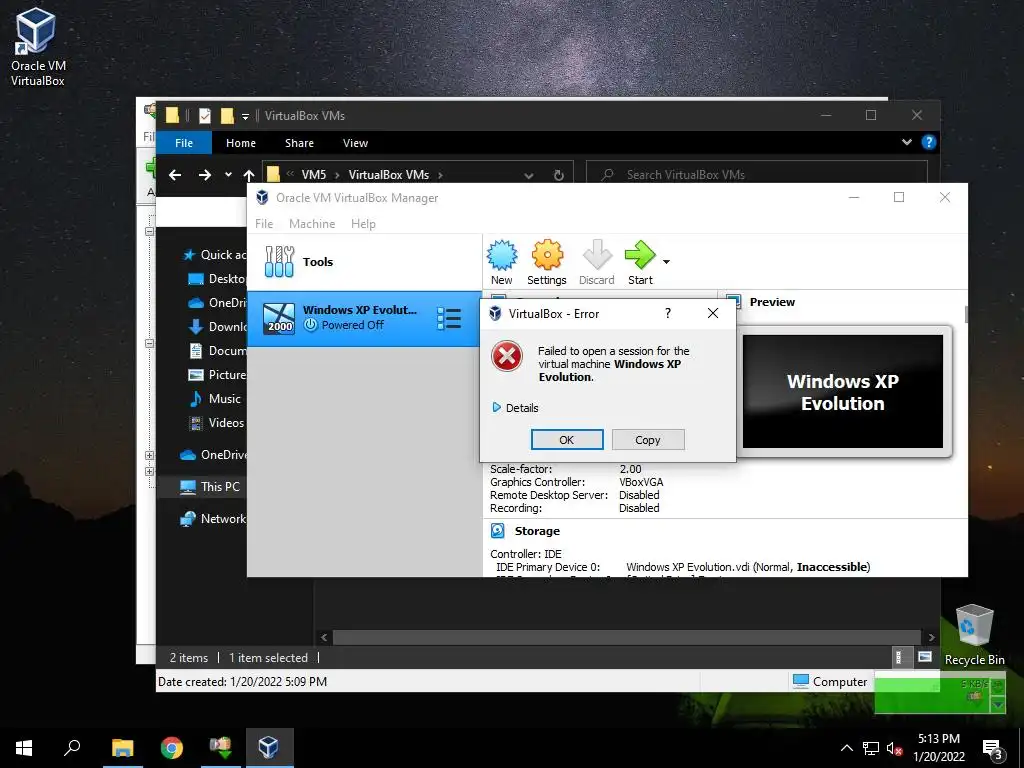Image resolution: width=1024 pixels, height=768 pixels.
Task: Open Start button dropdown arrow
Action: pos(666,262)
